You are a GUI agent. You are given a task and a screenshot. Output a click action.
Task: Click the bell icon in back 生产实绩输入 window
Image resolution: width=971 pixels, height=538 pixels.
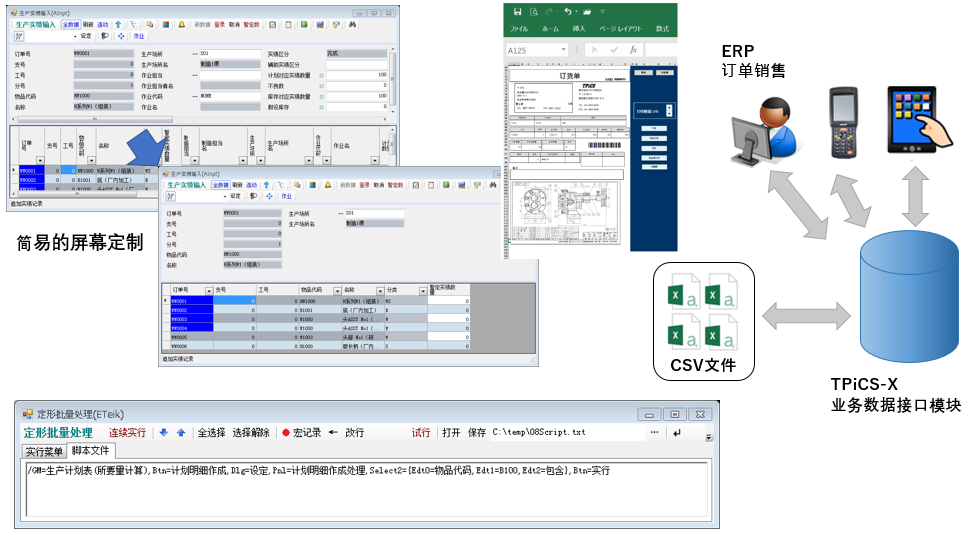click(181, 25)
